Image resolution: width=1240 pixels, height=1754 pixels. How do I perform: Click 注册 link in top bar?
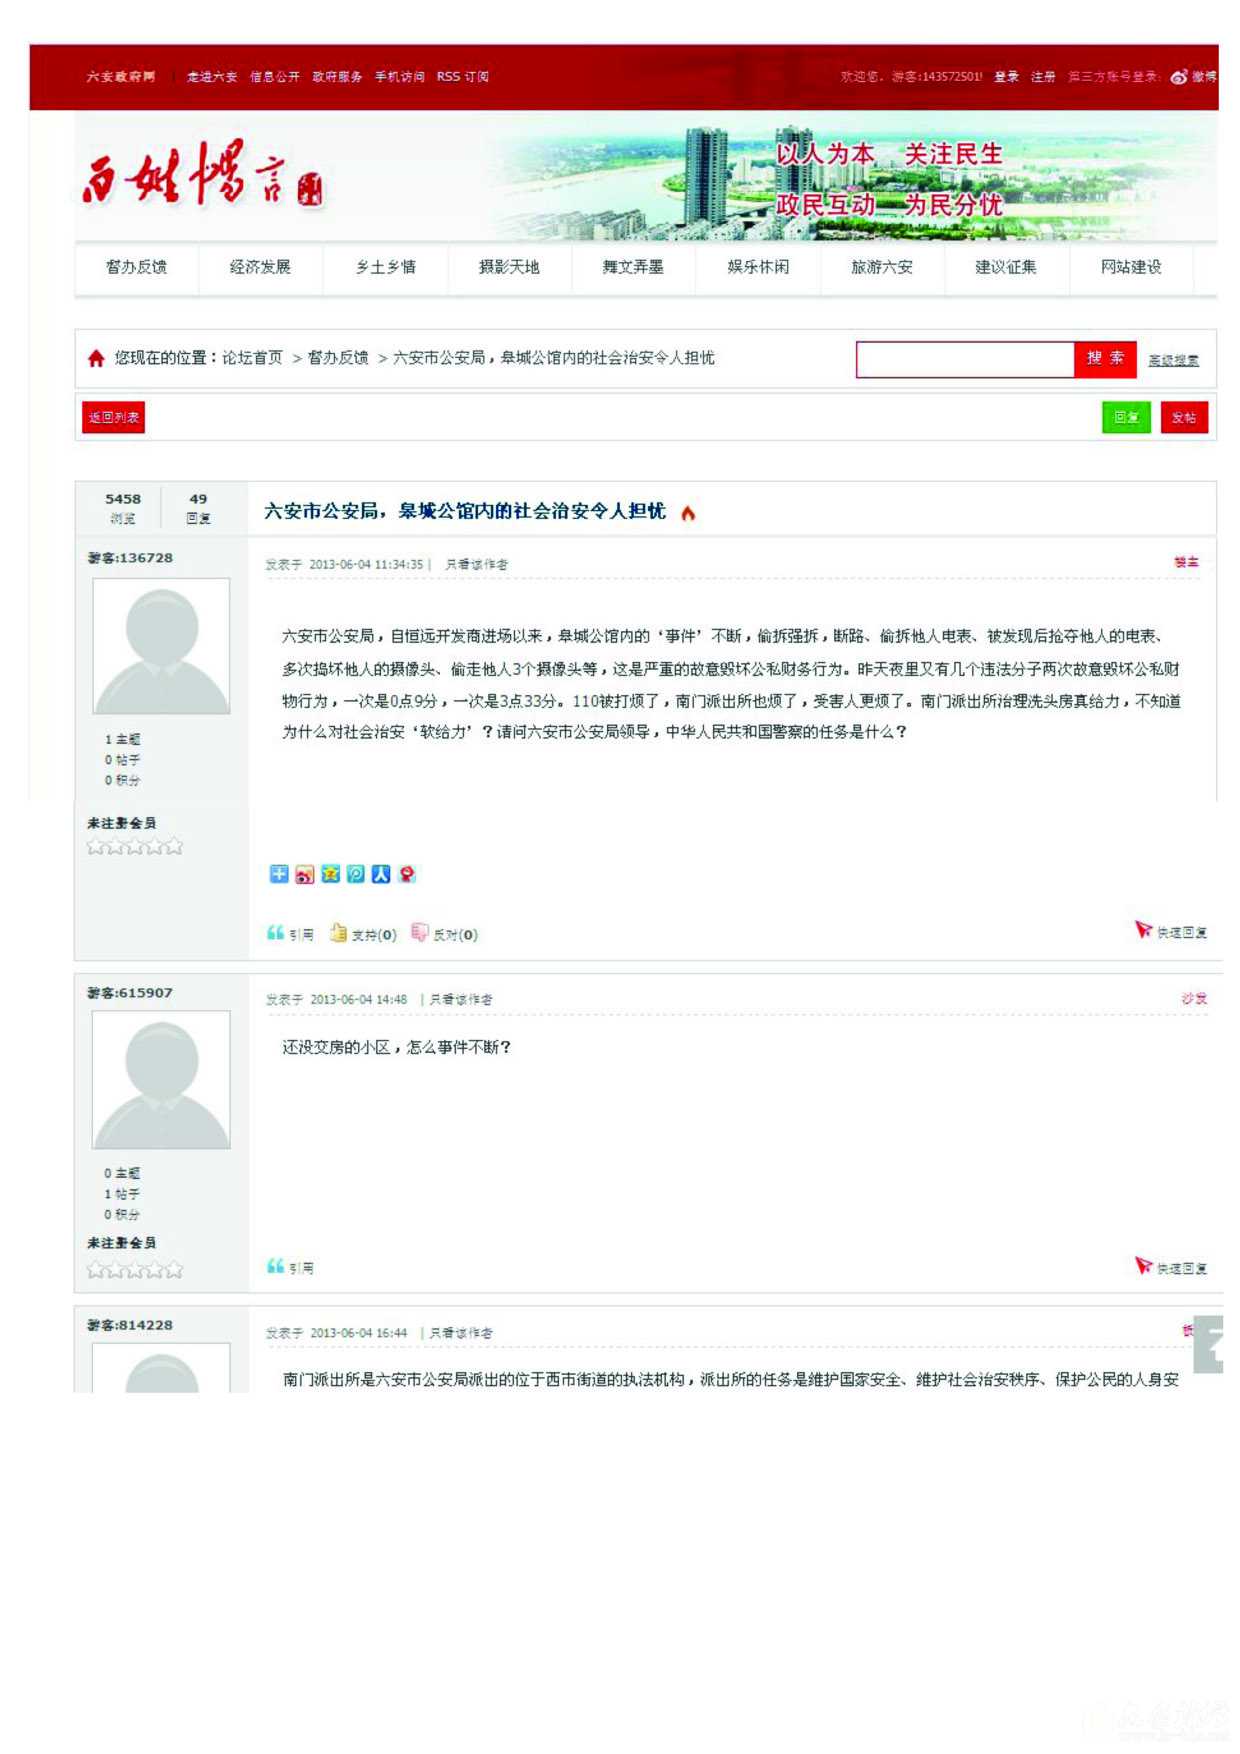[1043, 77]
